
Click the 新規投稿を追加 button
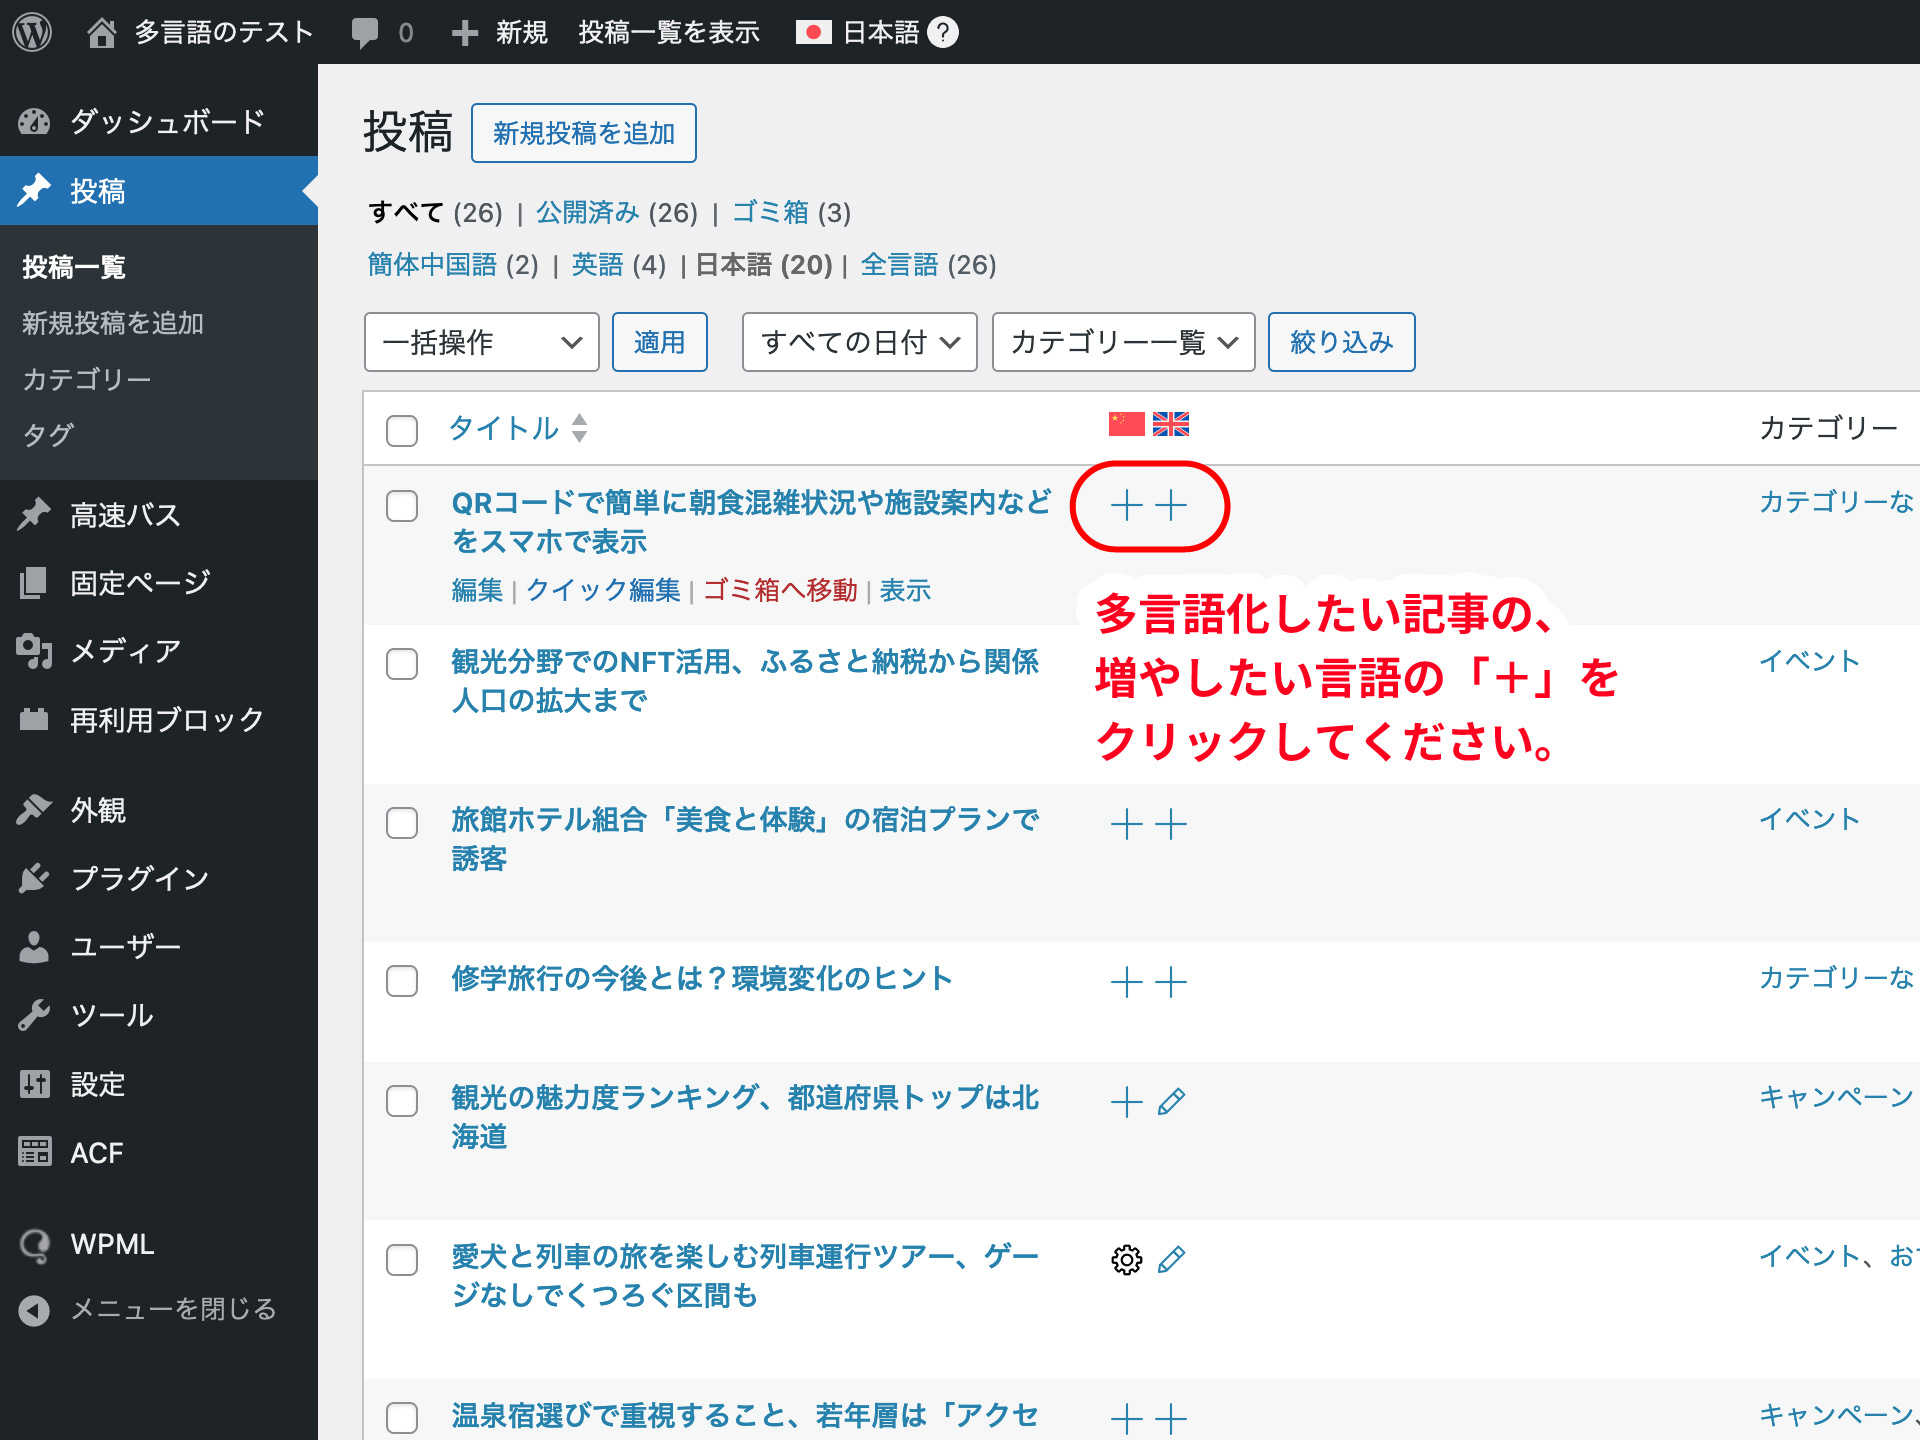583,133
